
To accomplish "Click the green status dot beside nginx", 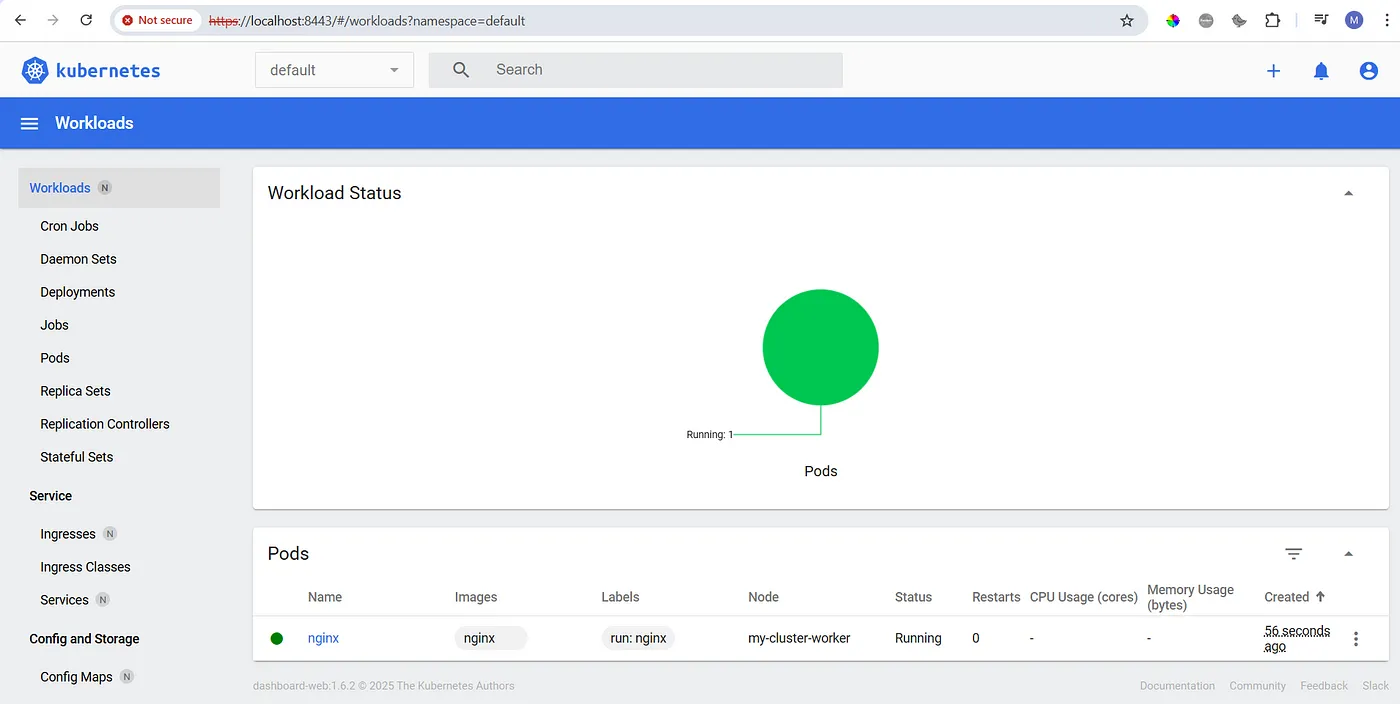I will pos(277,638).
